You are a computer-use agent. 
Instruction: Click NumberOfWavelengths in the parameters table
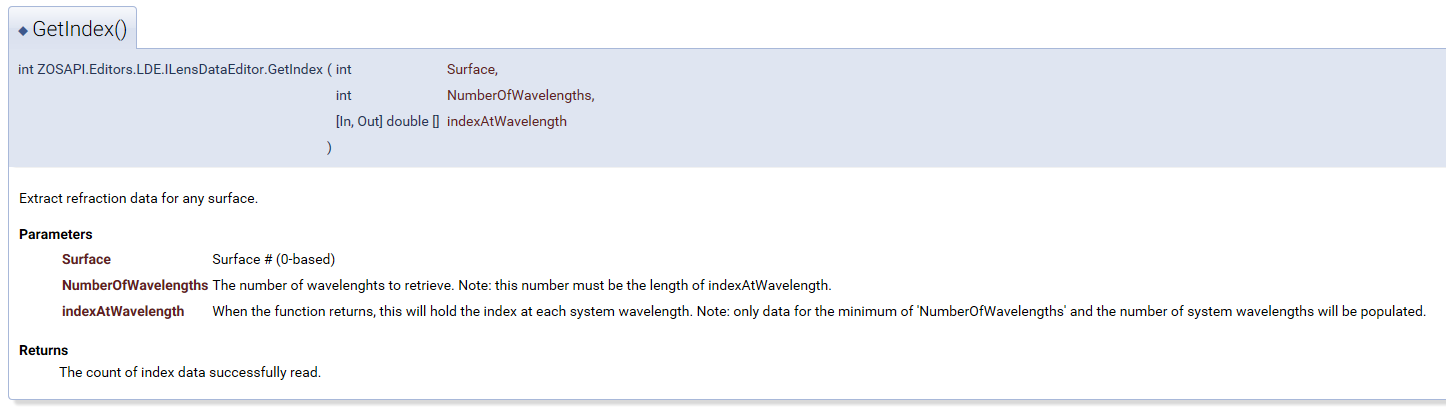[135, 285]
